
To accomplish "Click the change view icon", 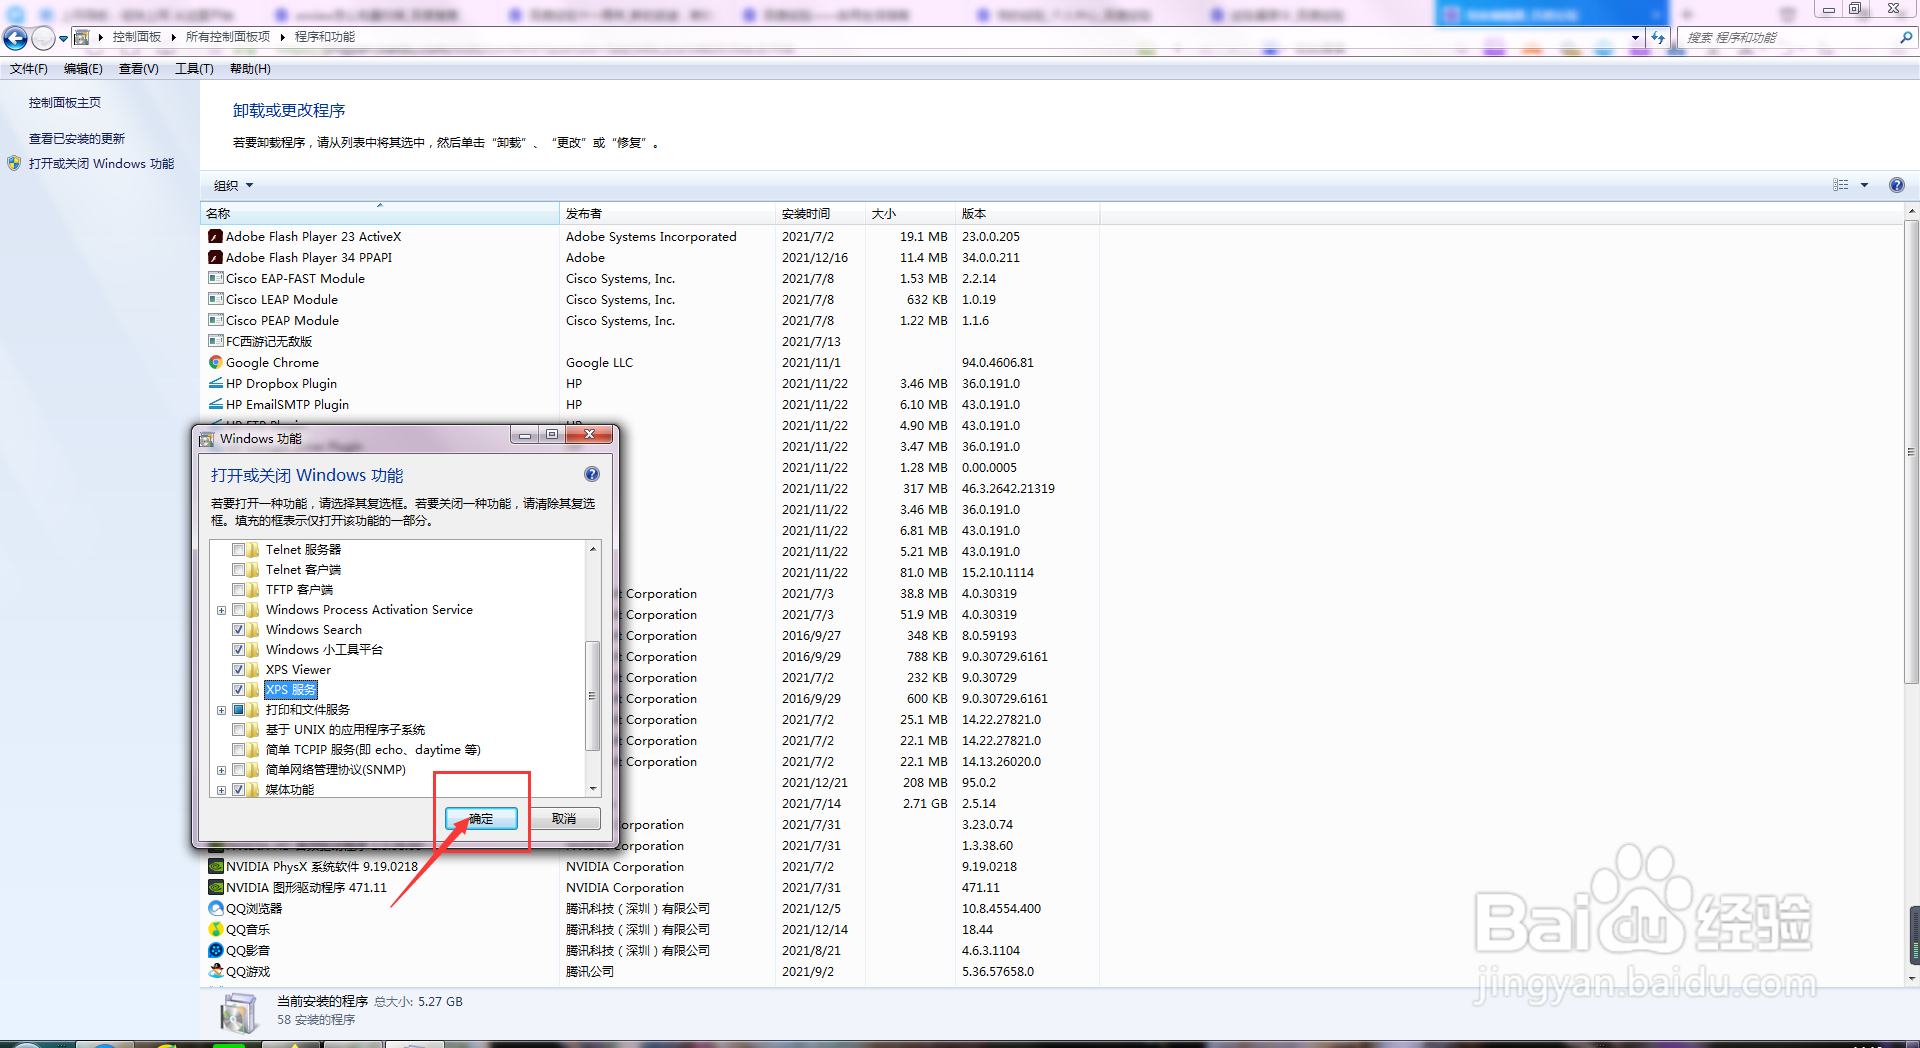I will coord(1841,185).
